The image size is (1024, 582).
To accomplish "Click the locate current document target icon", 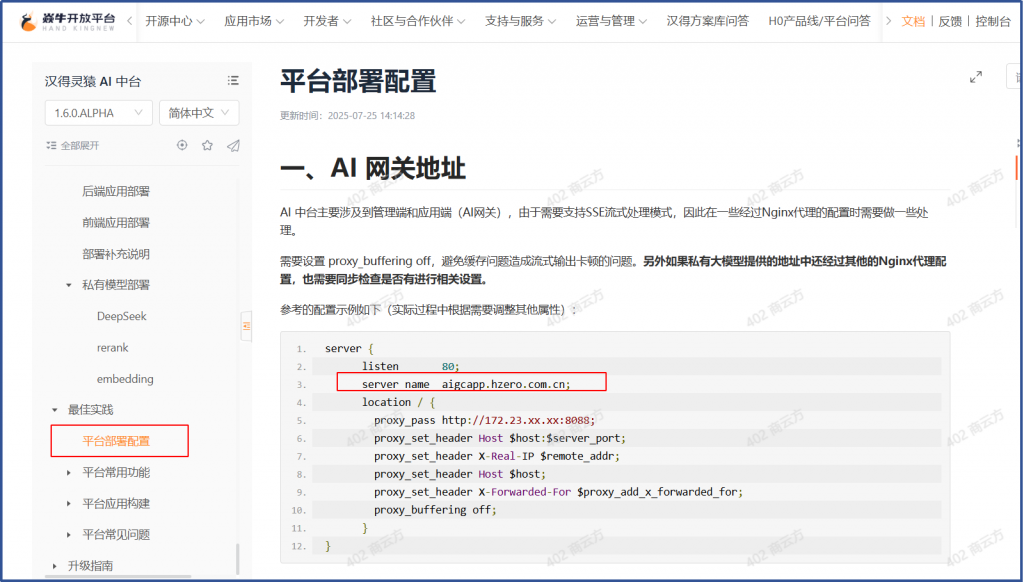I will pos(182,145).
